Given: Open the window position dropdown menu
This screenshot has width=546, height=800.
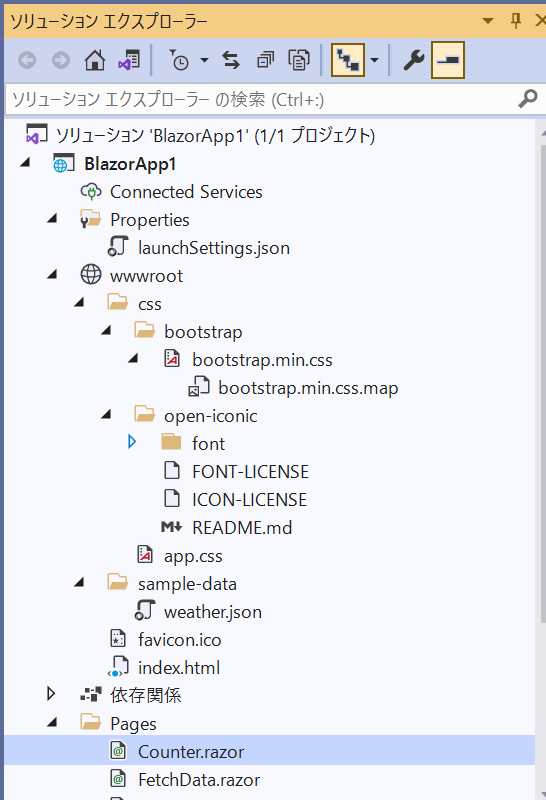Looking at the screenshot, I should click(x=488, y=21).
